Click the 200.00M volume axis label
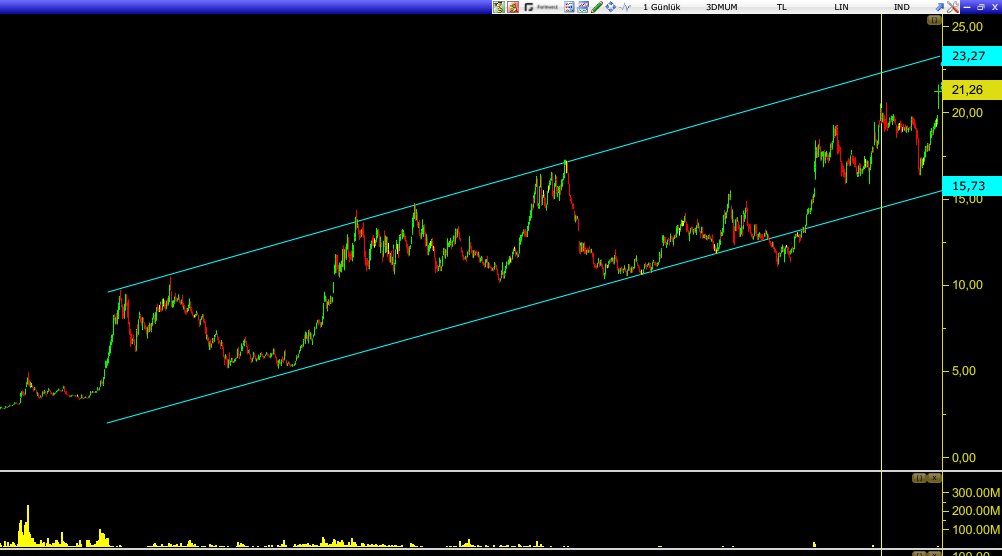Viewport: 1002px width, 556px height. pos(975,511)
